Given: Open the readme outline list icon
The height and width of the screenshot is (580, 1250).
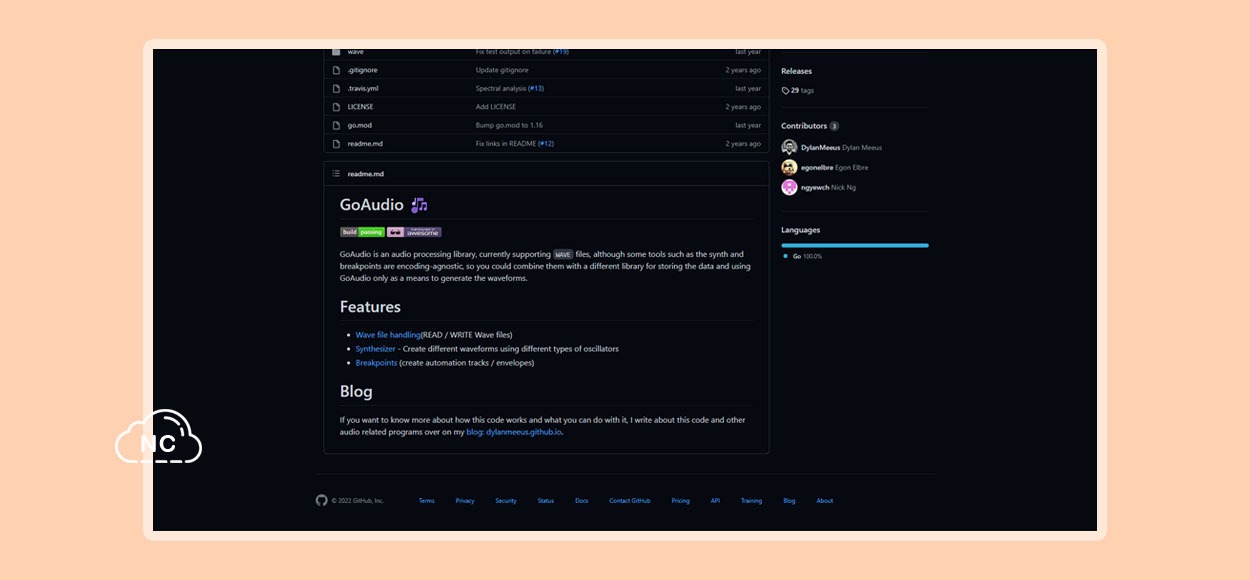Looking at the screenshot, I should [x=336, y=174].
